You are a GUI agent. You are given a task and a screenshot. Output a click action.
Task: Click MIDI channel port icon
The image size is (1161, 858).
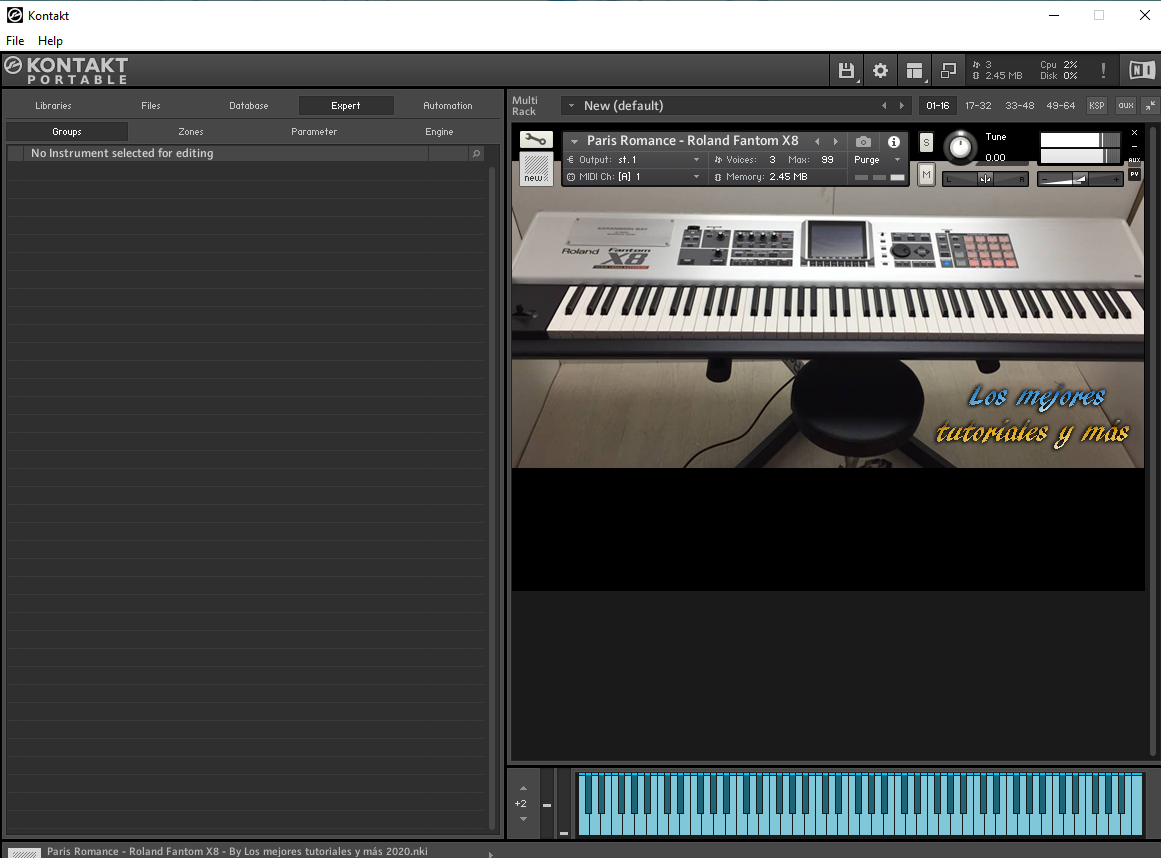pos(571,177)
